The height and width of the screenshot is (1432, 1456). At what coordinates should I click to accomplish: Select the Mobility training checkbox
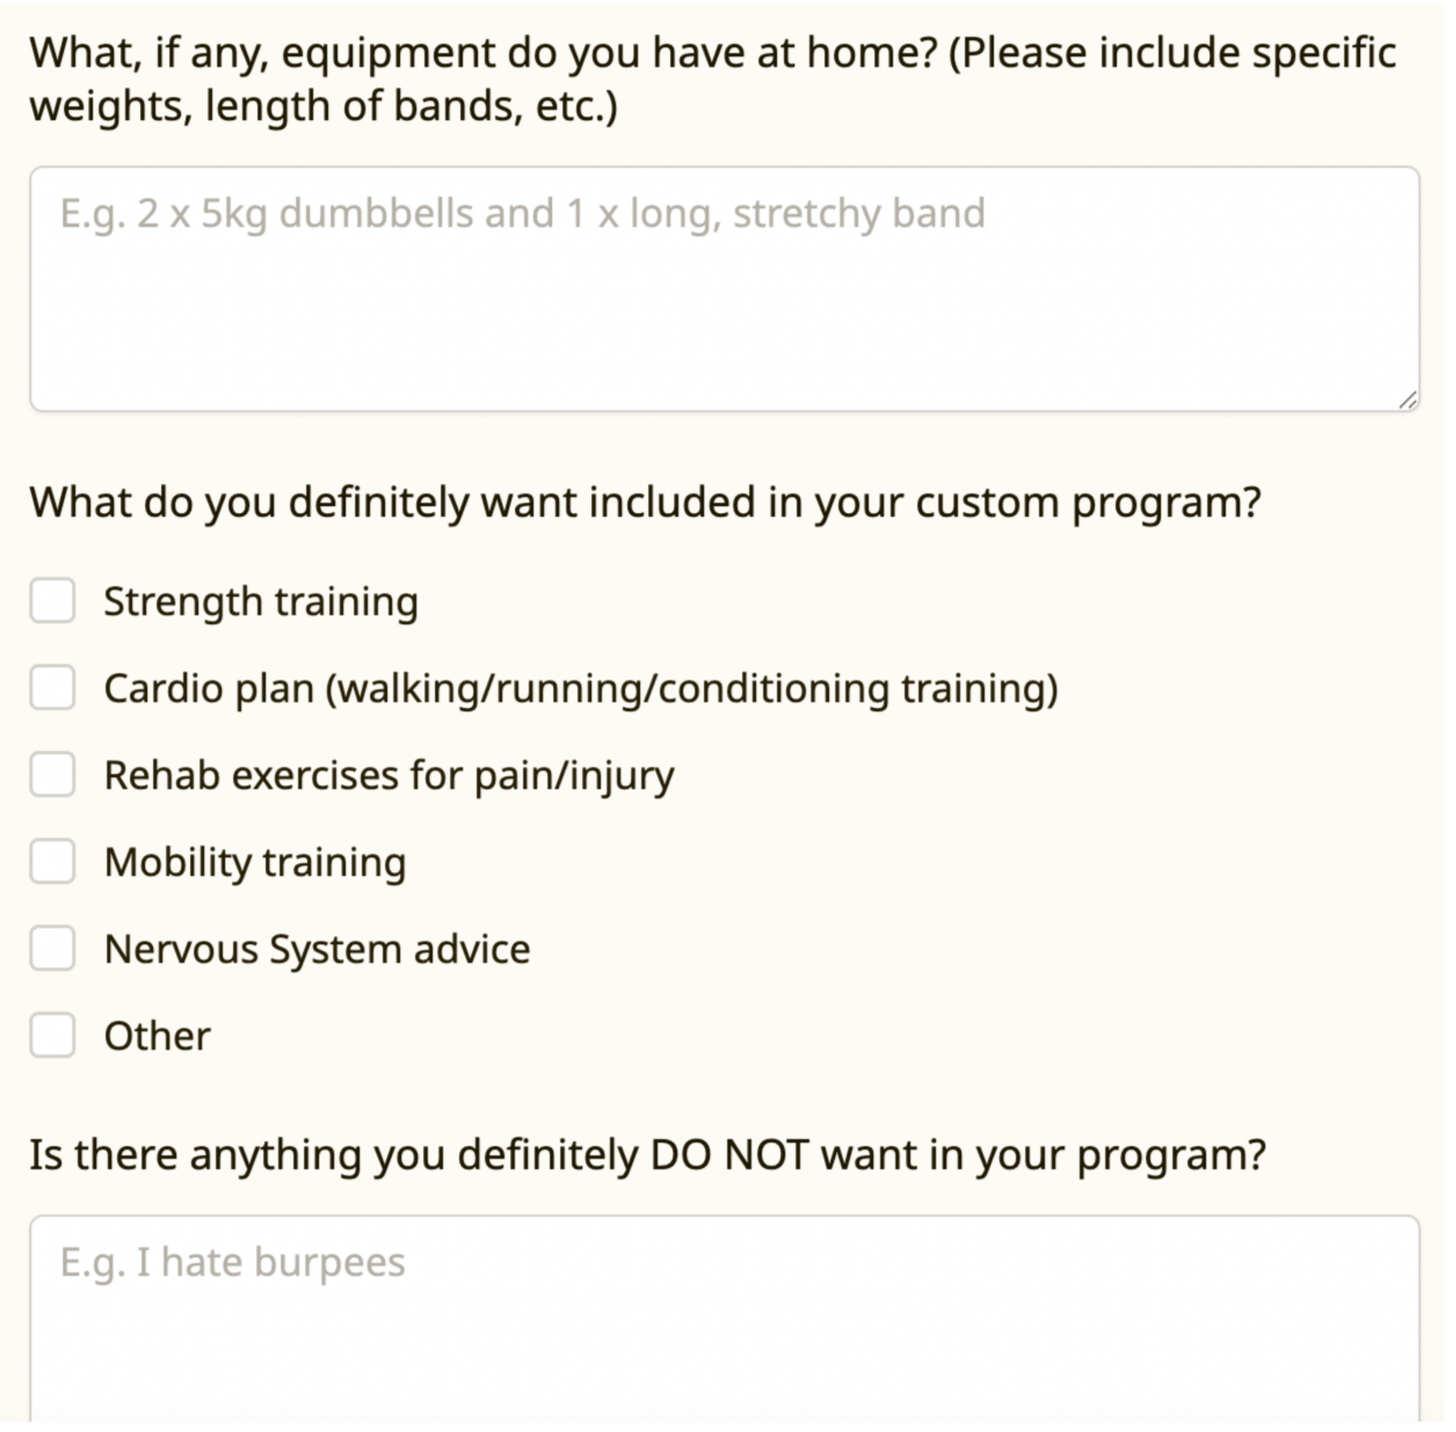tap(52, 862)
